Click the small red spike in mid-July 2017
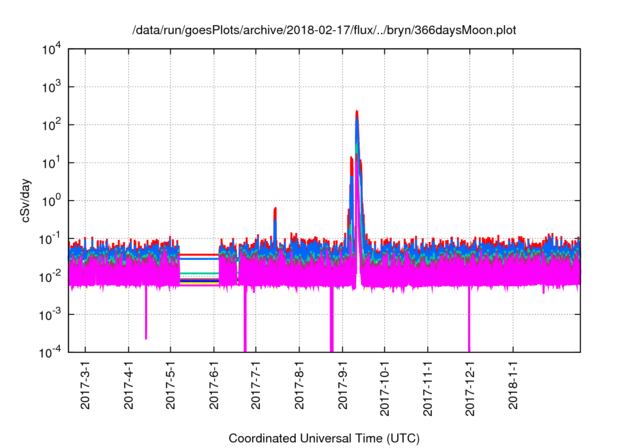 (x=275, y=210)
